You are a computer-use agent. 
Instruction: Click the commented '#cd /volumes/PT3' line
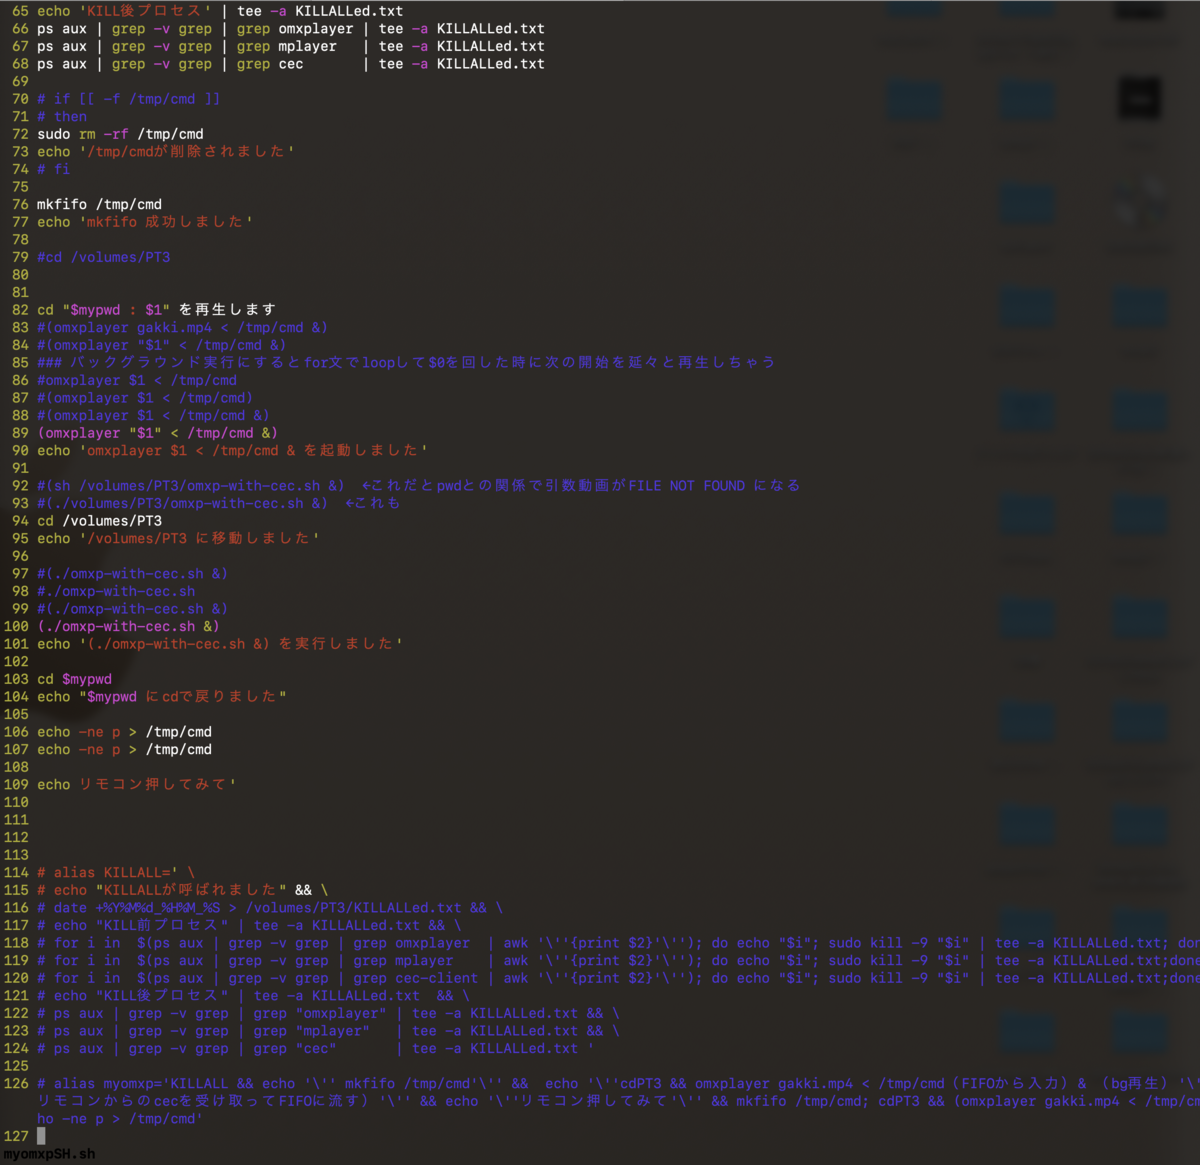[104, 257]
